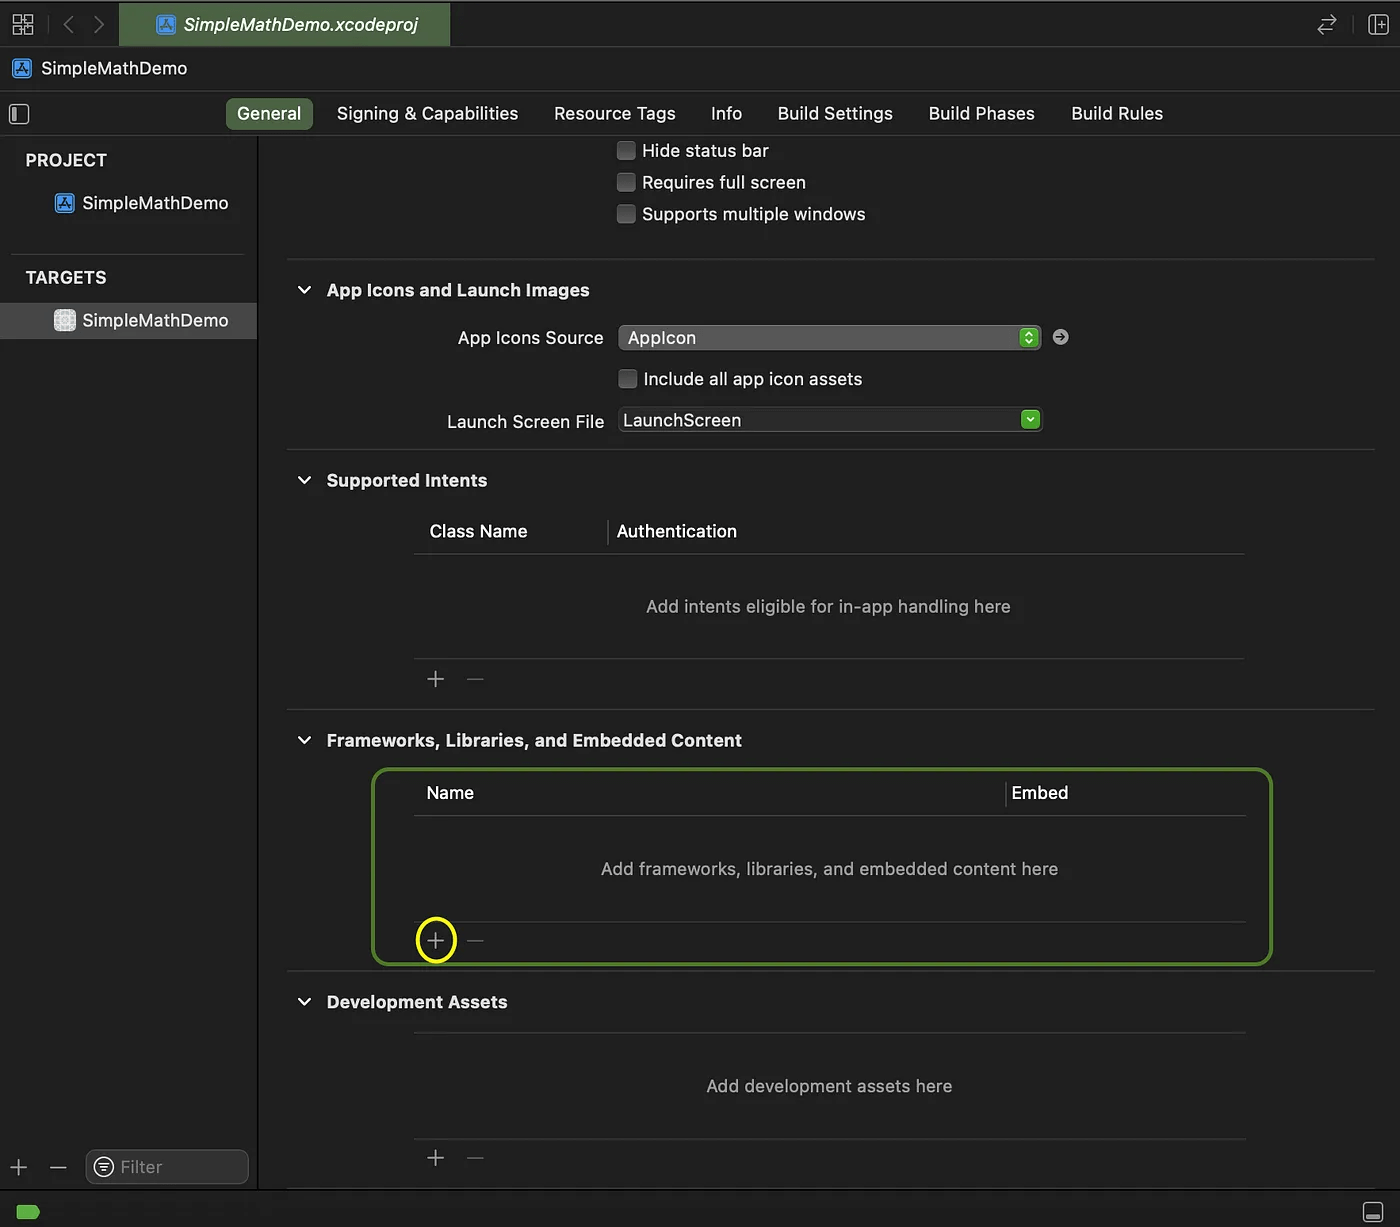
Task: Select the General tab
Action: tap(269, 114)
